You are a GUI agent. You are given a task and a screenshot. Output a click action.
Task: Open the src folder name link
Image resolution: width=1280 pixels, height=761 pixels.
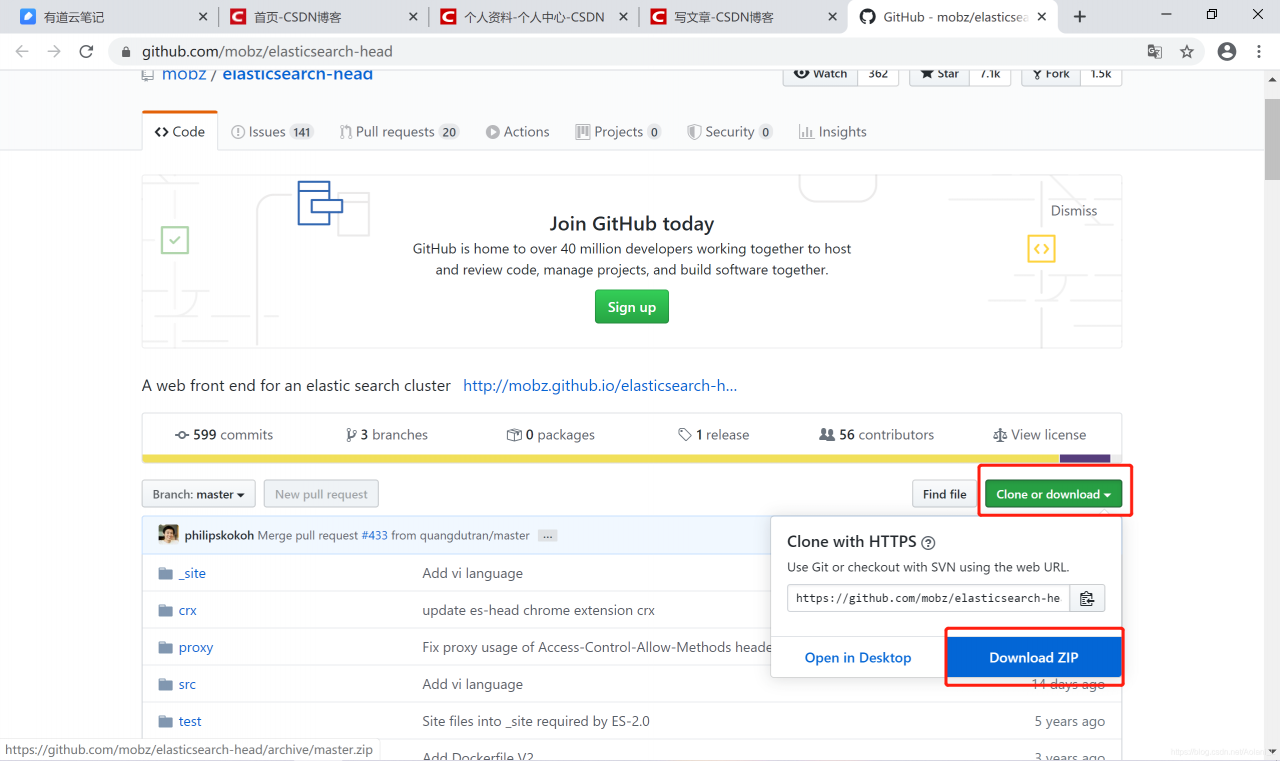[187, 684]
